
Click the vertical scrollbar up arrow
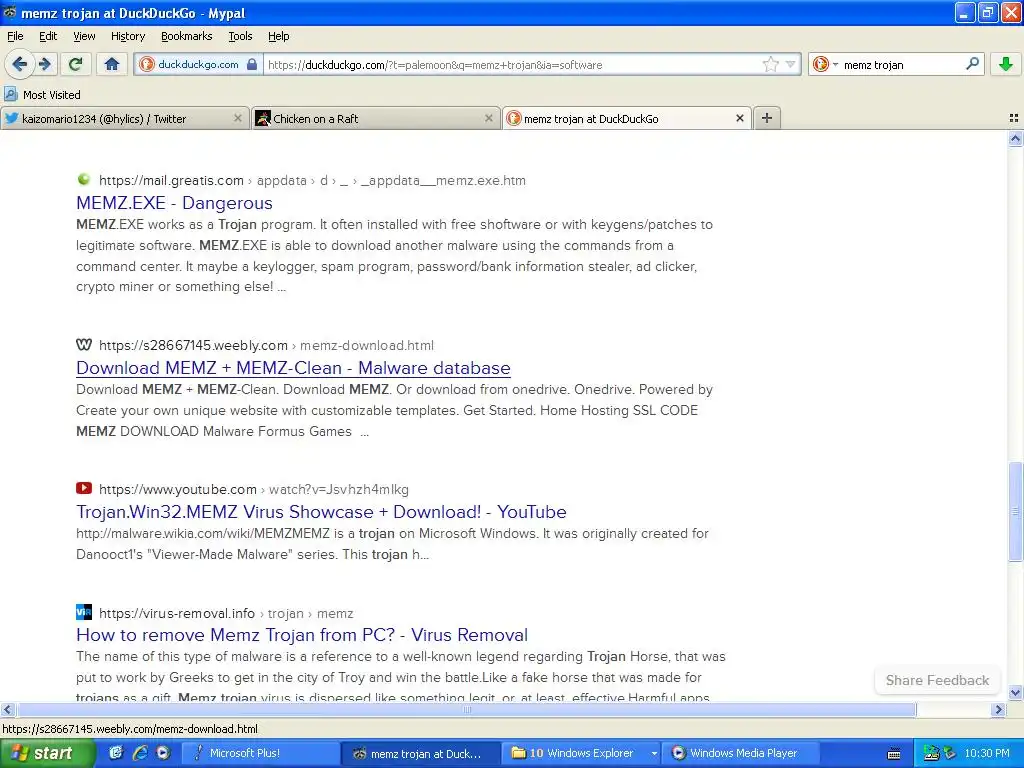(x=1015, y=138)
